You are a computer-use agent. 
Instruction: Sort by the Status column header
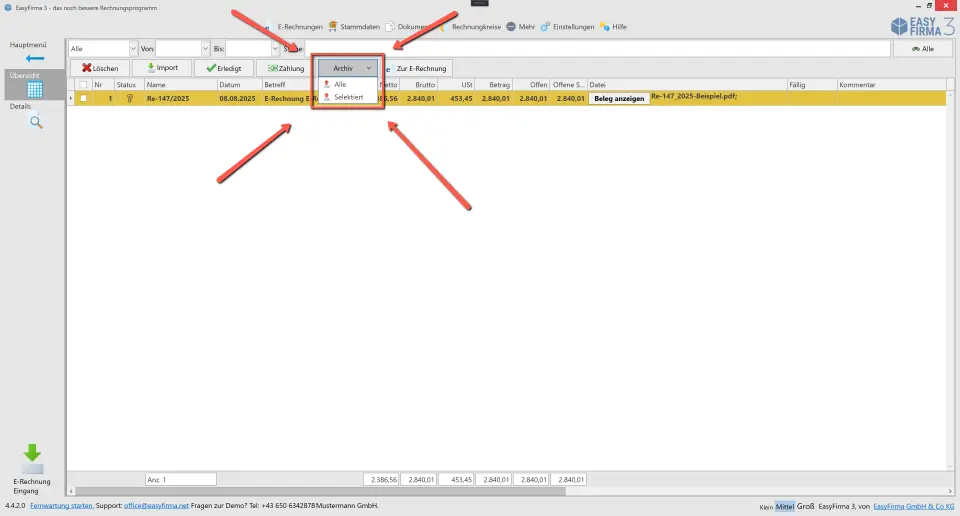click(129, 84)
